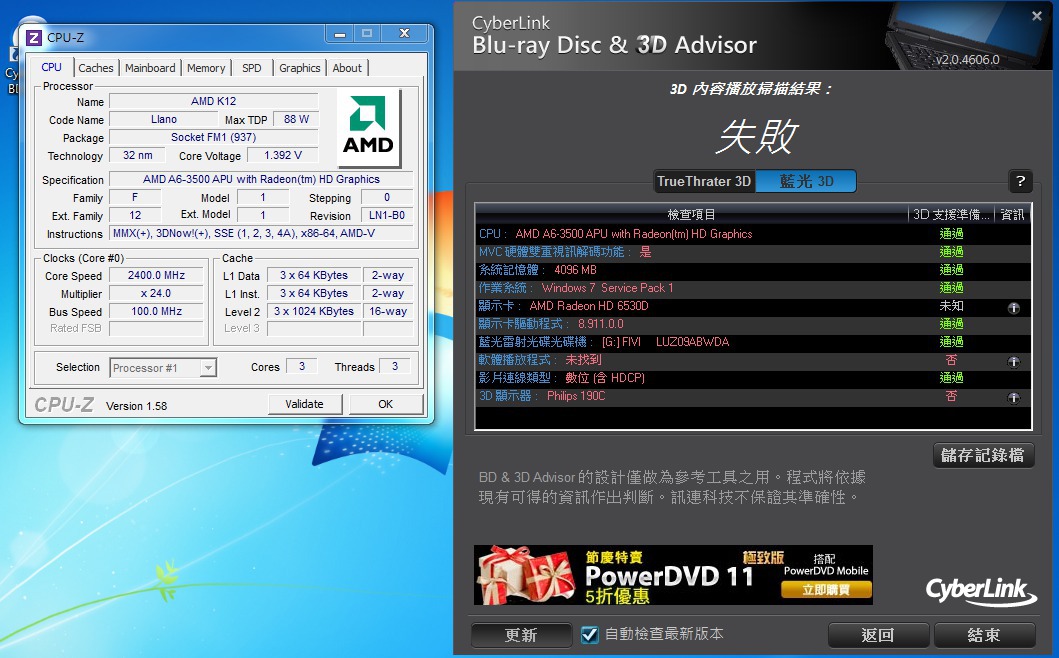Close the Blu-ray Disc & 3D Advisor window
1059x658 pixels.
coord(1037,16)
